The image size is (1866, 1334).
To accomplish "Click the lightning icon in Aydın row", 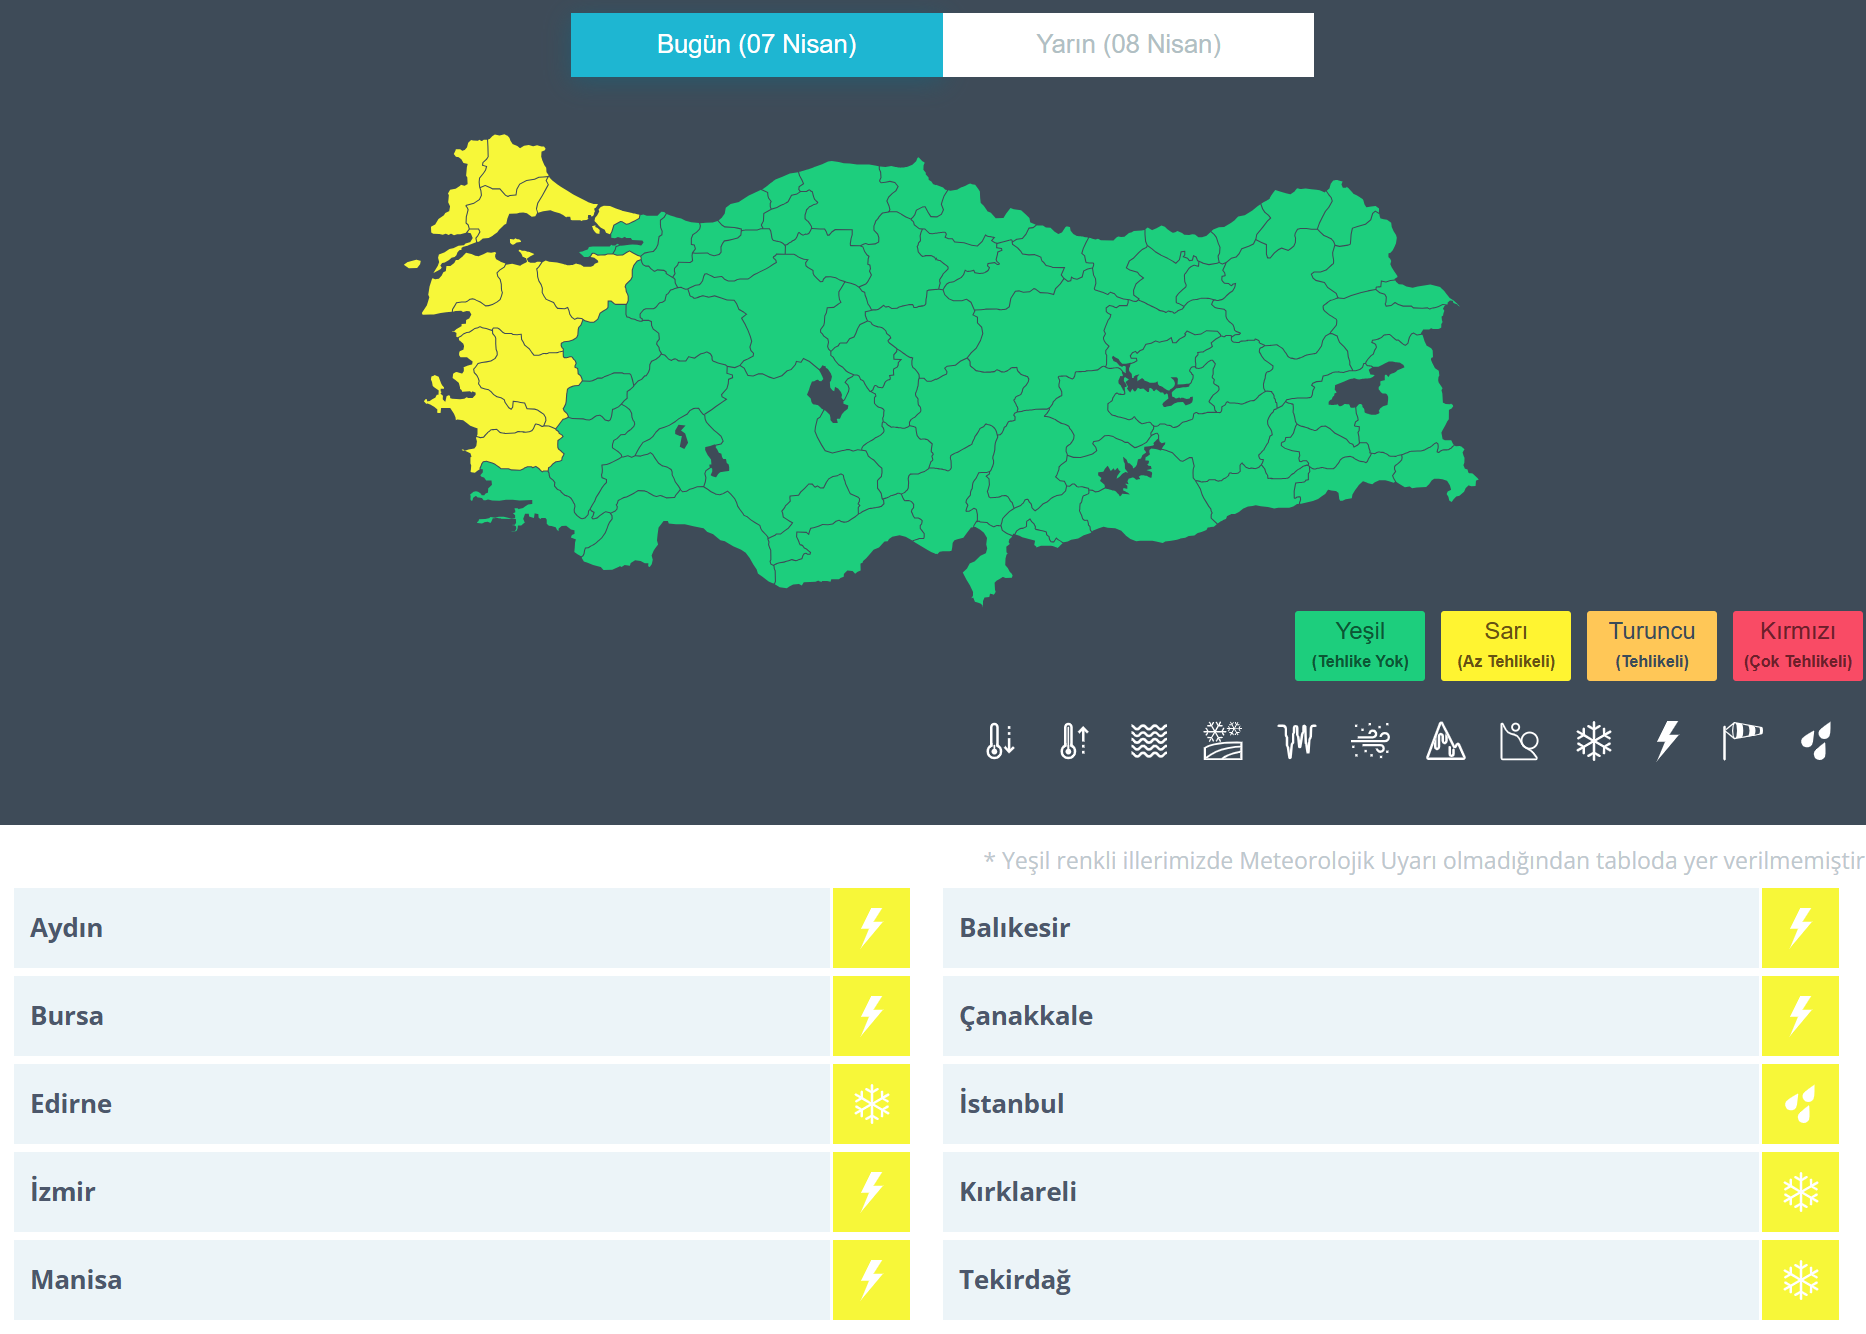I will [871, 928].
